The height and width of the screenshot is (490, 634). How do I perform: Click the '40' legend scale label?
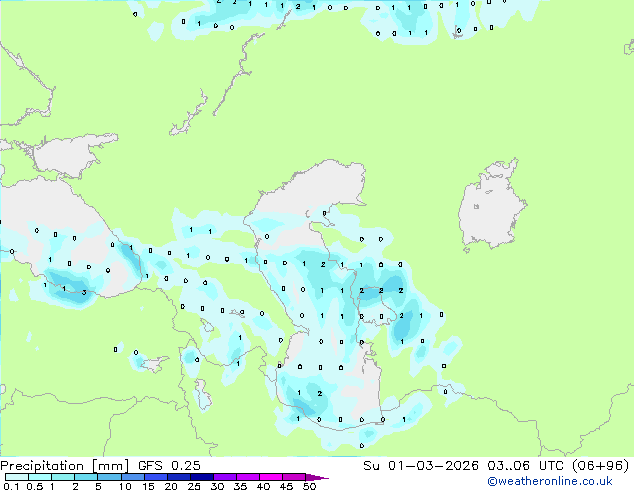(263, 486)
